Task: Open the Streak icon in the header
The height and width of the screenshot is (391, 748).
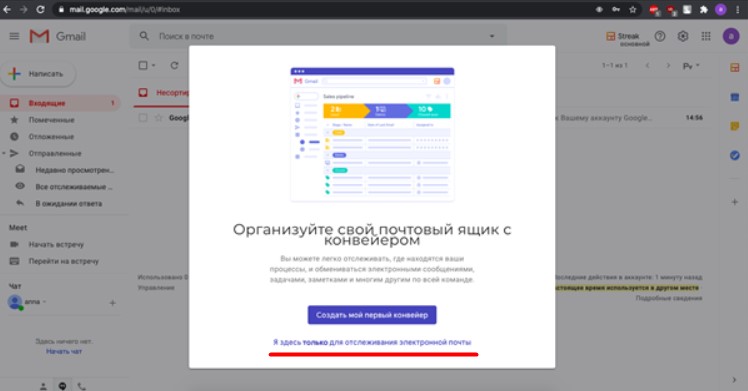Action: [x=611, y=36]
